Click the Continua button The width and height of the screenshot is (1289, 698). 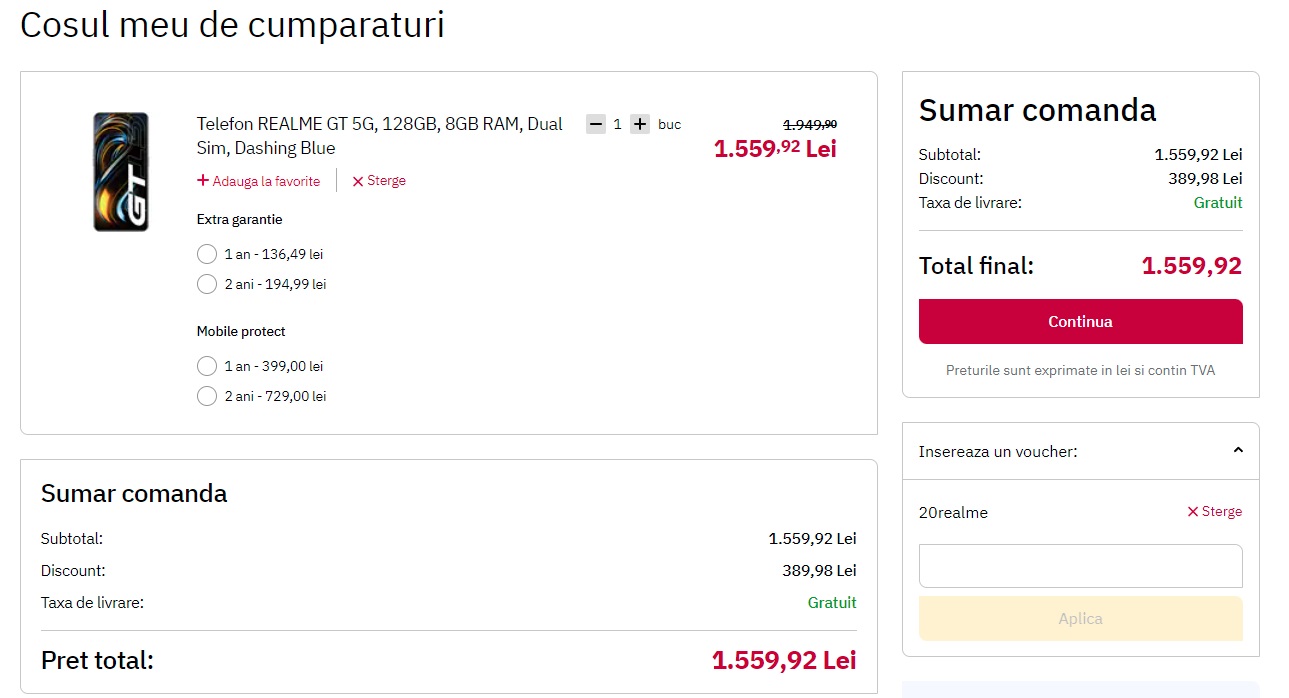(1080, 321)
